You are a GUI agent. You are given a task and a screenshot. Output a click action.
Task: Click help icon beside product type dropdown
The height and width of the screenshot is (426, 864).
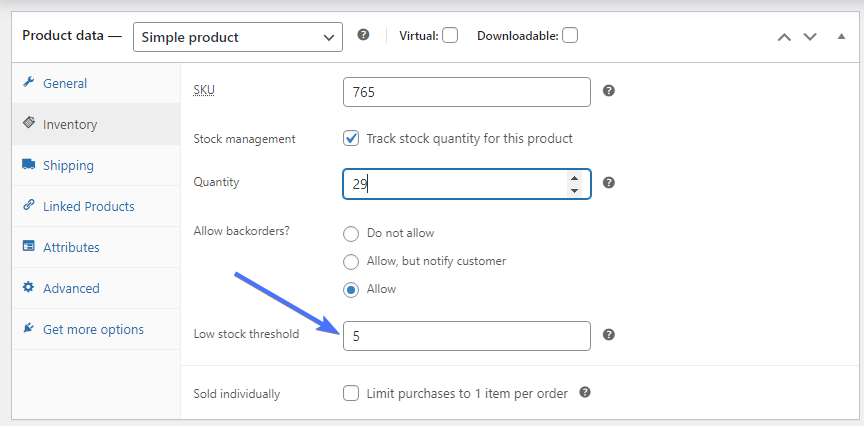[364, 35]
